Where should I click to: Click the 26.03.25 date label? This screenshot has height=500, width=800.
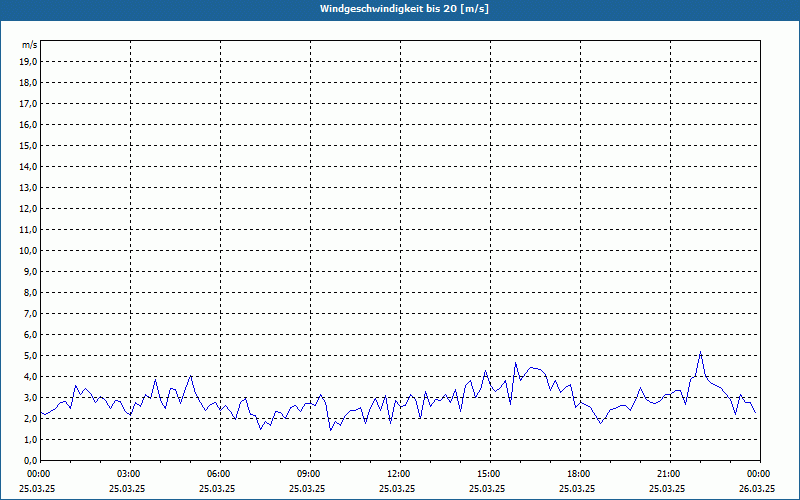(x=757, y=488)
